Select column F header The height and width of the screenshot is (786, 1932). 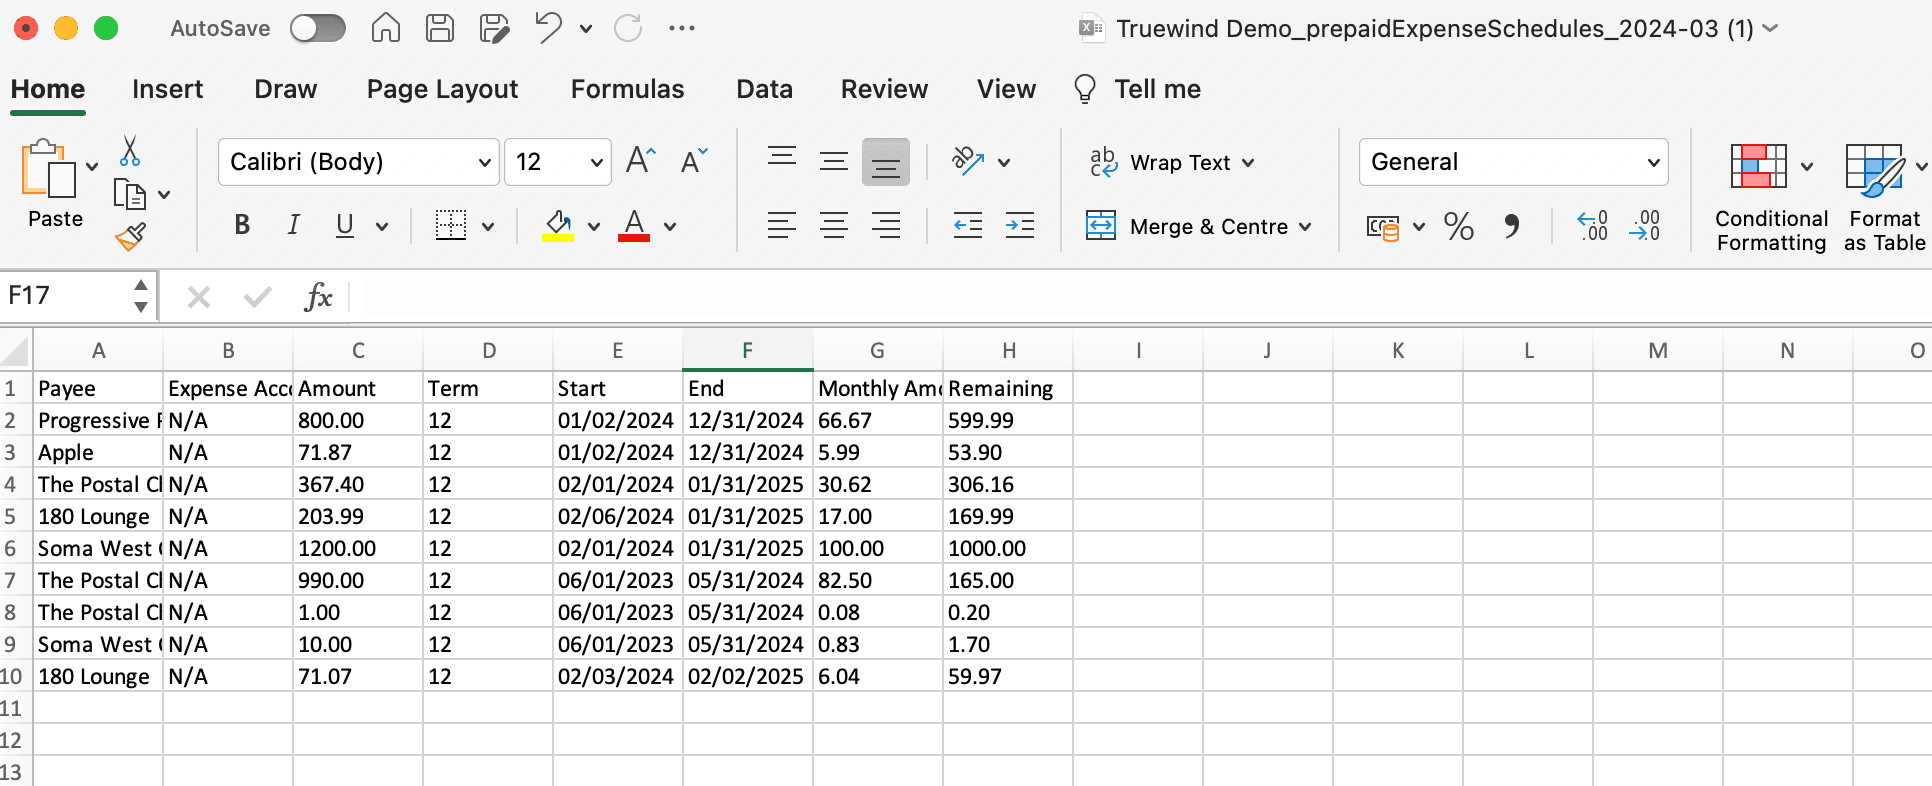pos(747,351)
